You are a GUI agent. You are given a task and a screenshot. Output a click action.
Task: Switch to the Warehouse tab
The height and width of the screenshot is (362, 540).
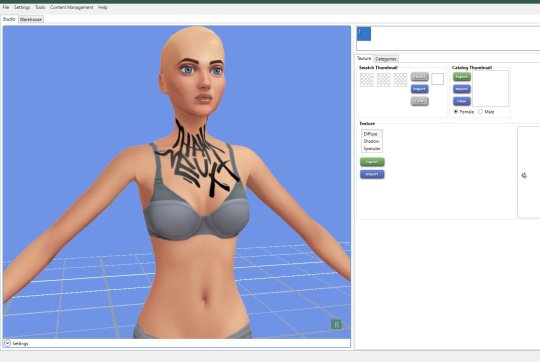click(31, 19)
